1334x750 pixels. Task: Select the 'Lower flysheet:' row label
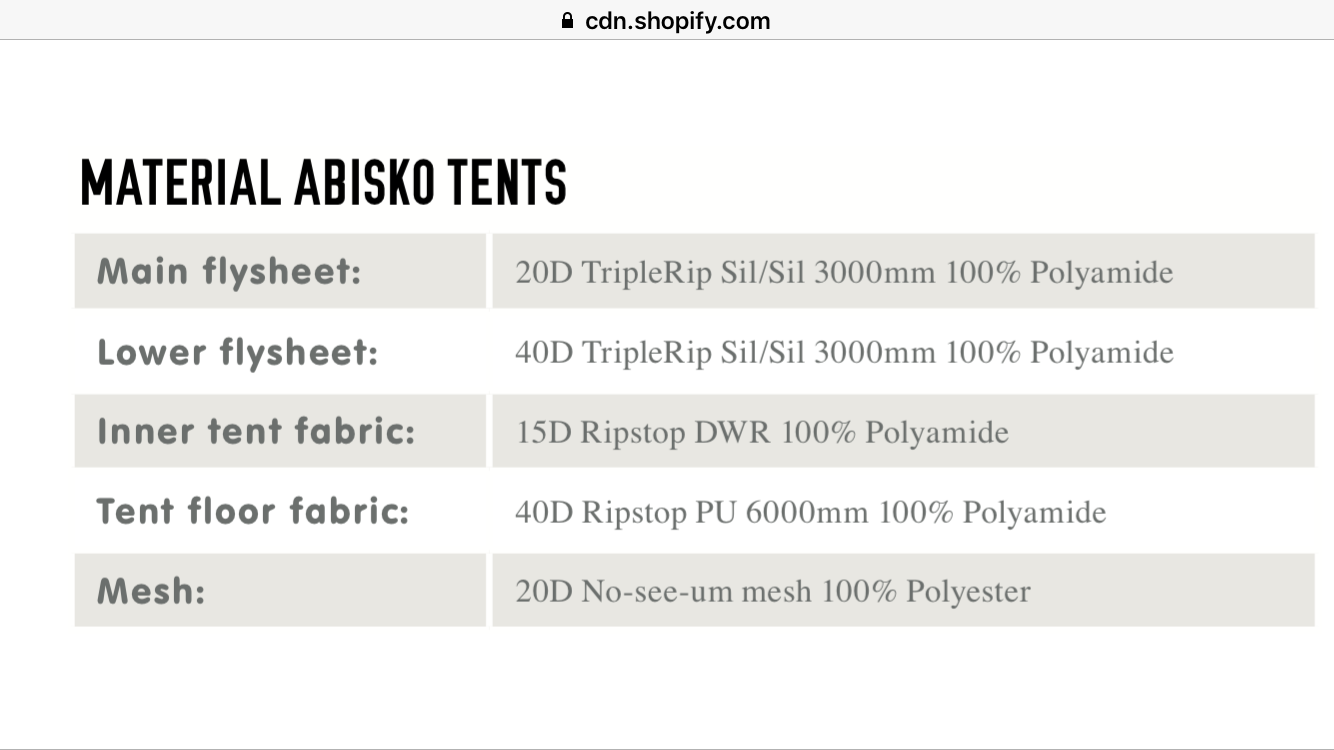pyautogui.click(x=237, y=352)
